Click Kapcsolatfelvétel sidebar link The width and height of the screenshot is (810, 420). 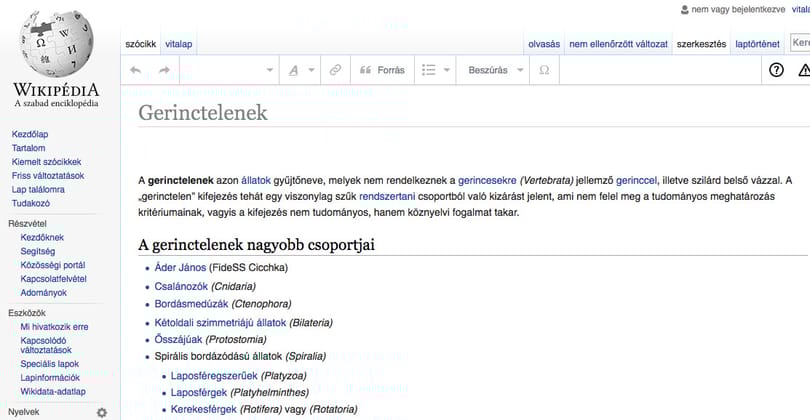(54, 279)
